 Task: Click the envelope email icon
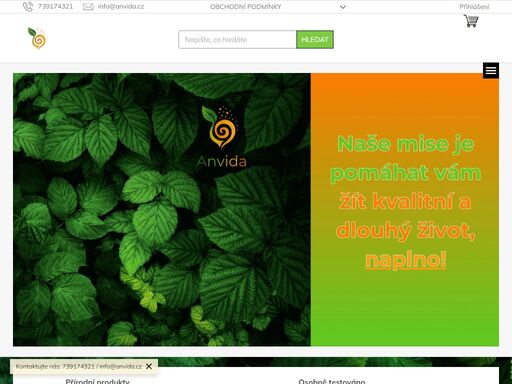(88, 7)
